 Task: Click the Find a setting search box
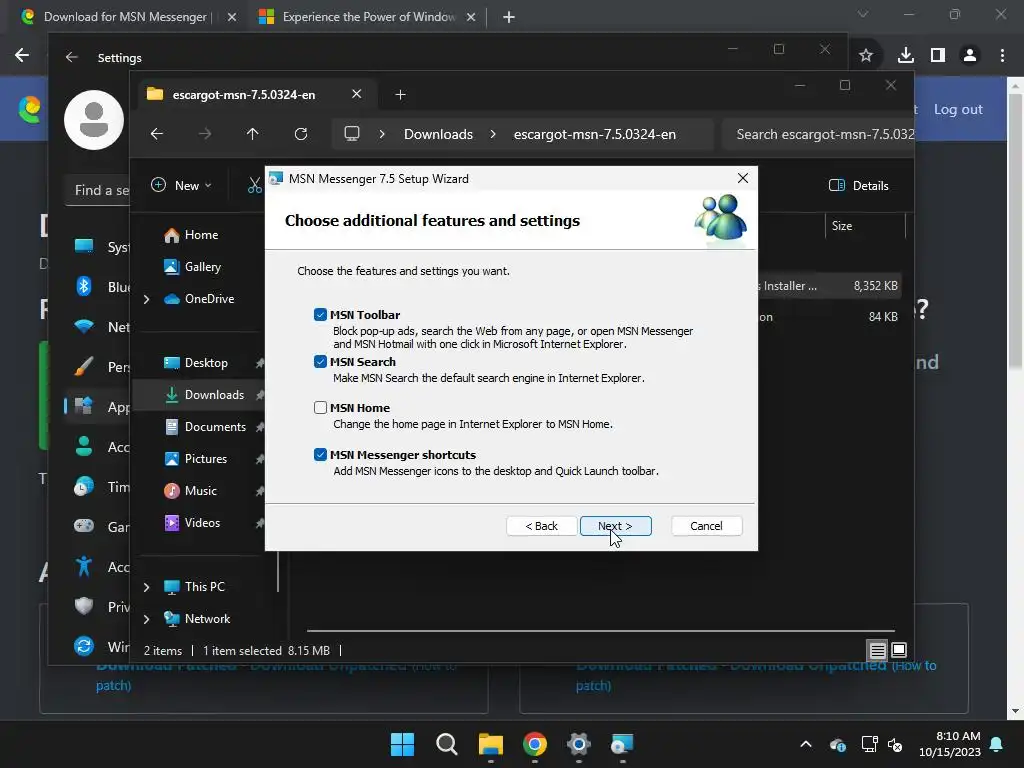click(x=98, y=191)
